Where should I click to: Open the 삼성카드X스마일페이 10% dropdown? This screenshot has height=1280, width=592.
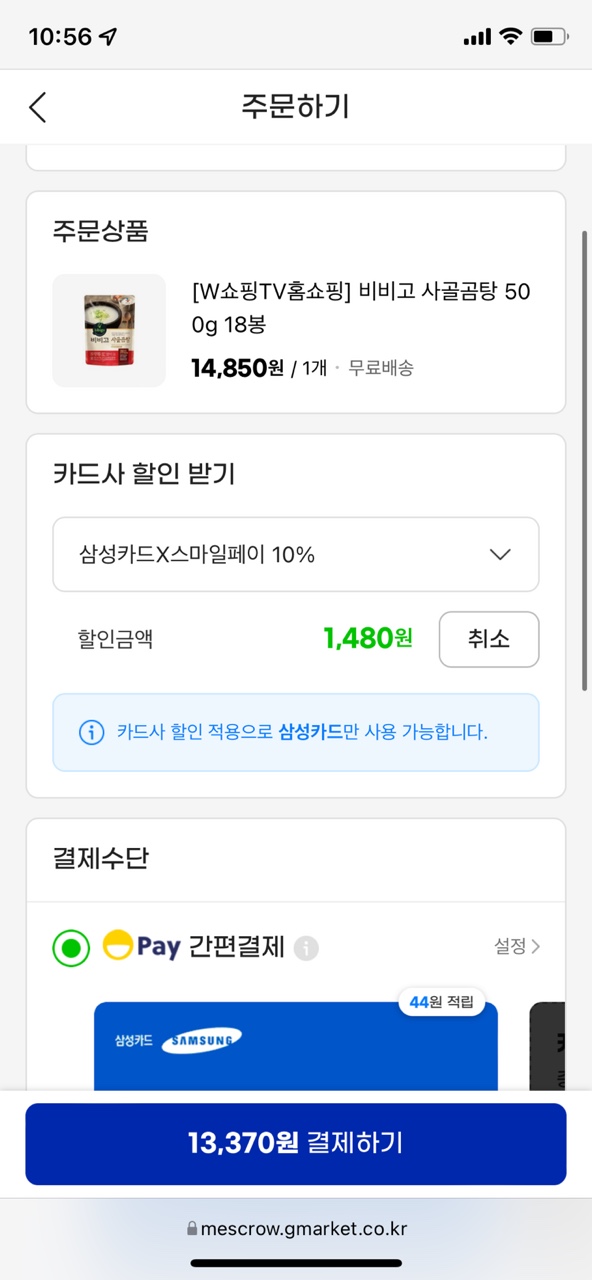click(296, 554)
